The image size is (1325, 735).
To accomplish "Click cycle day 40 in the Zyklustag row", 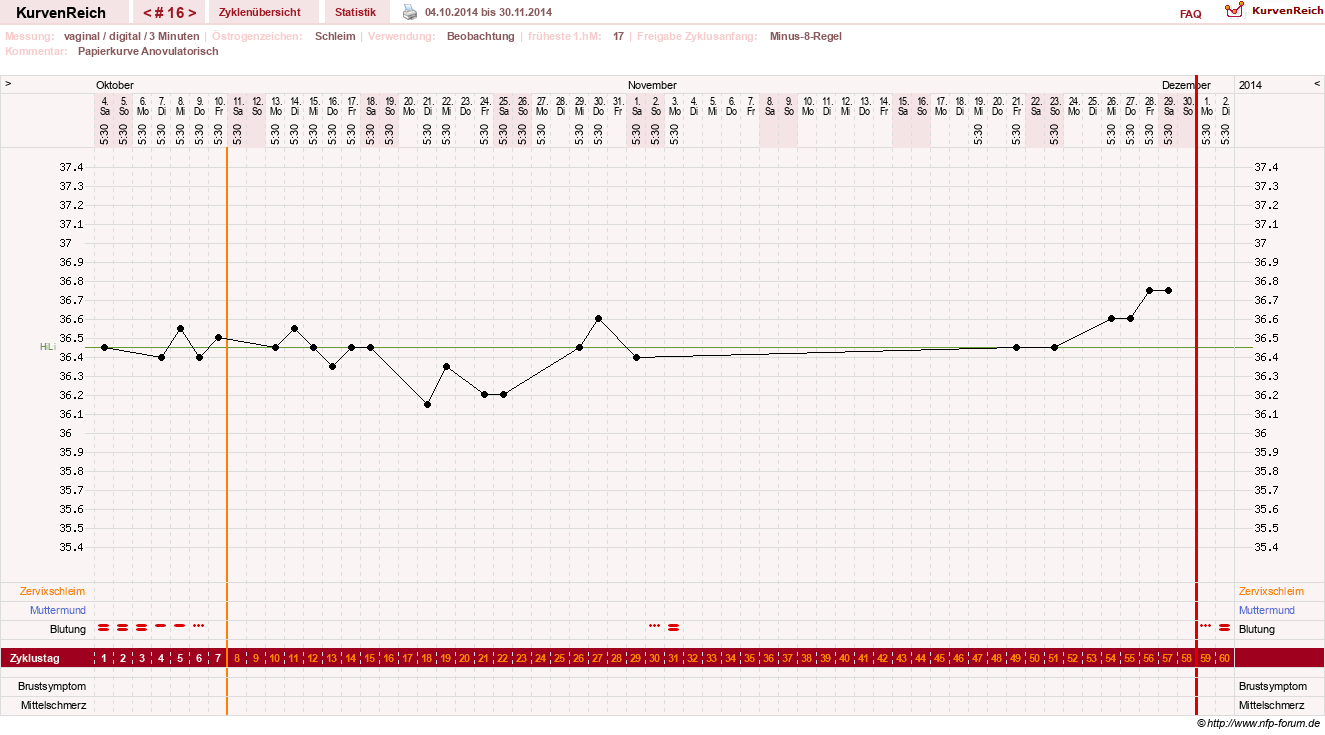I will pyautogui.click(x=845, y=657).
